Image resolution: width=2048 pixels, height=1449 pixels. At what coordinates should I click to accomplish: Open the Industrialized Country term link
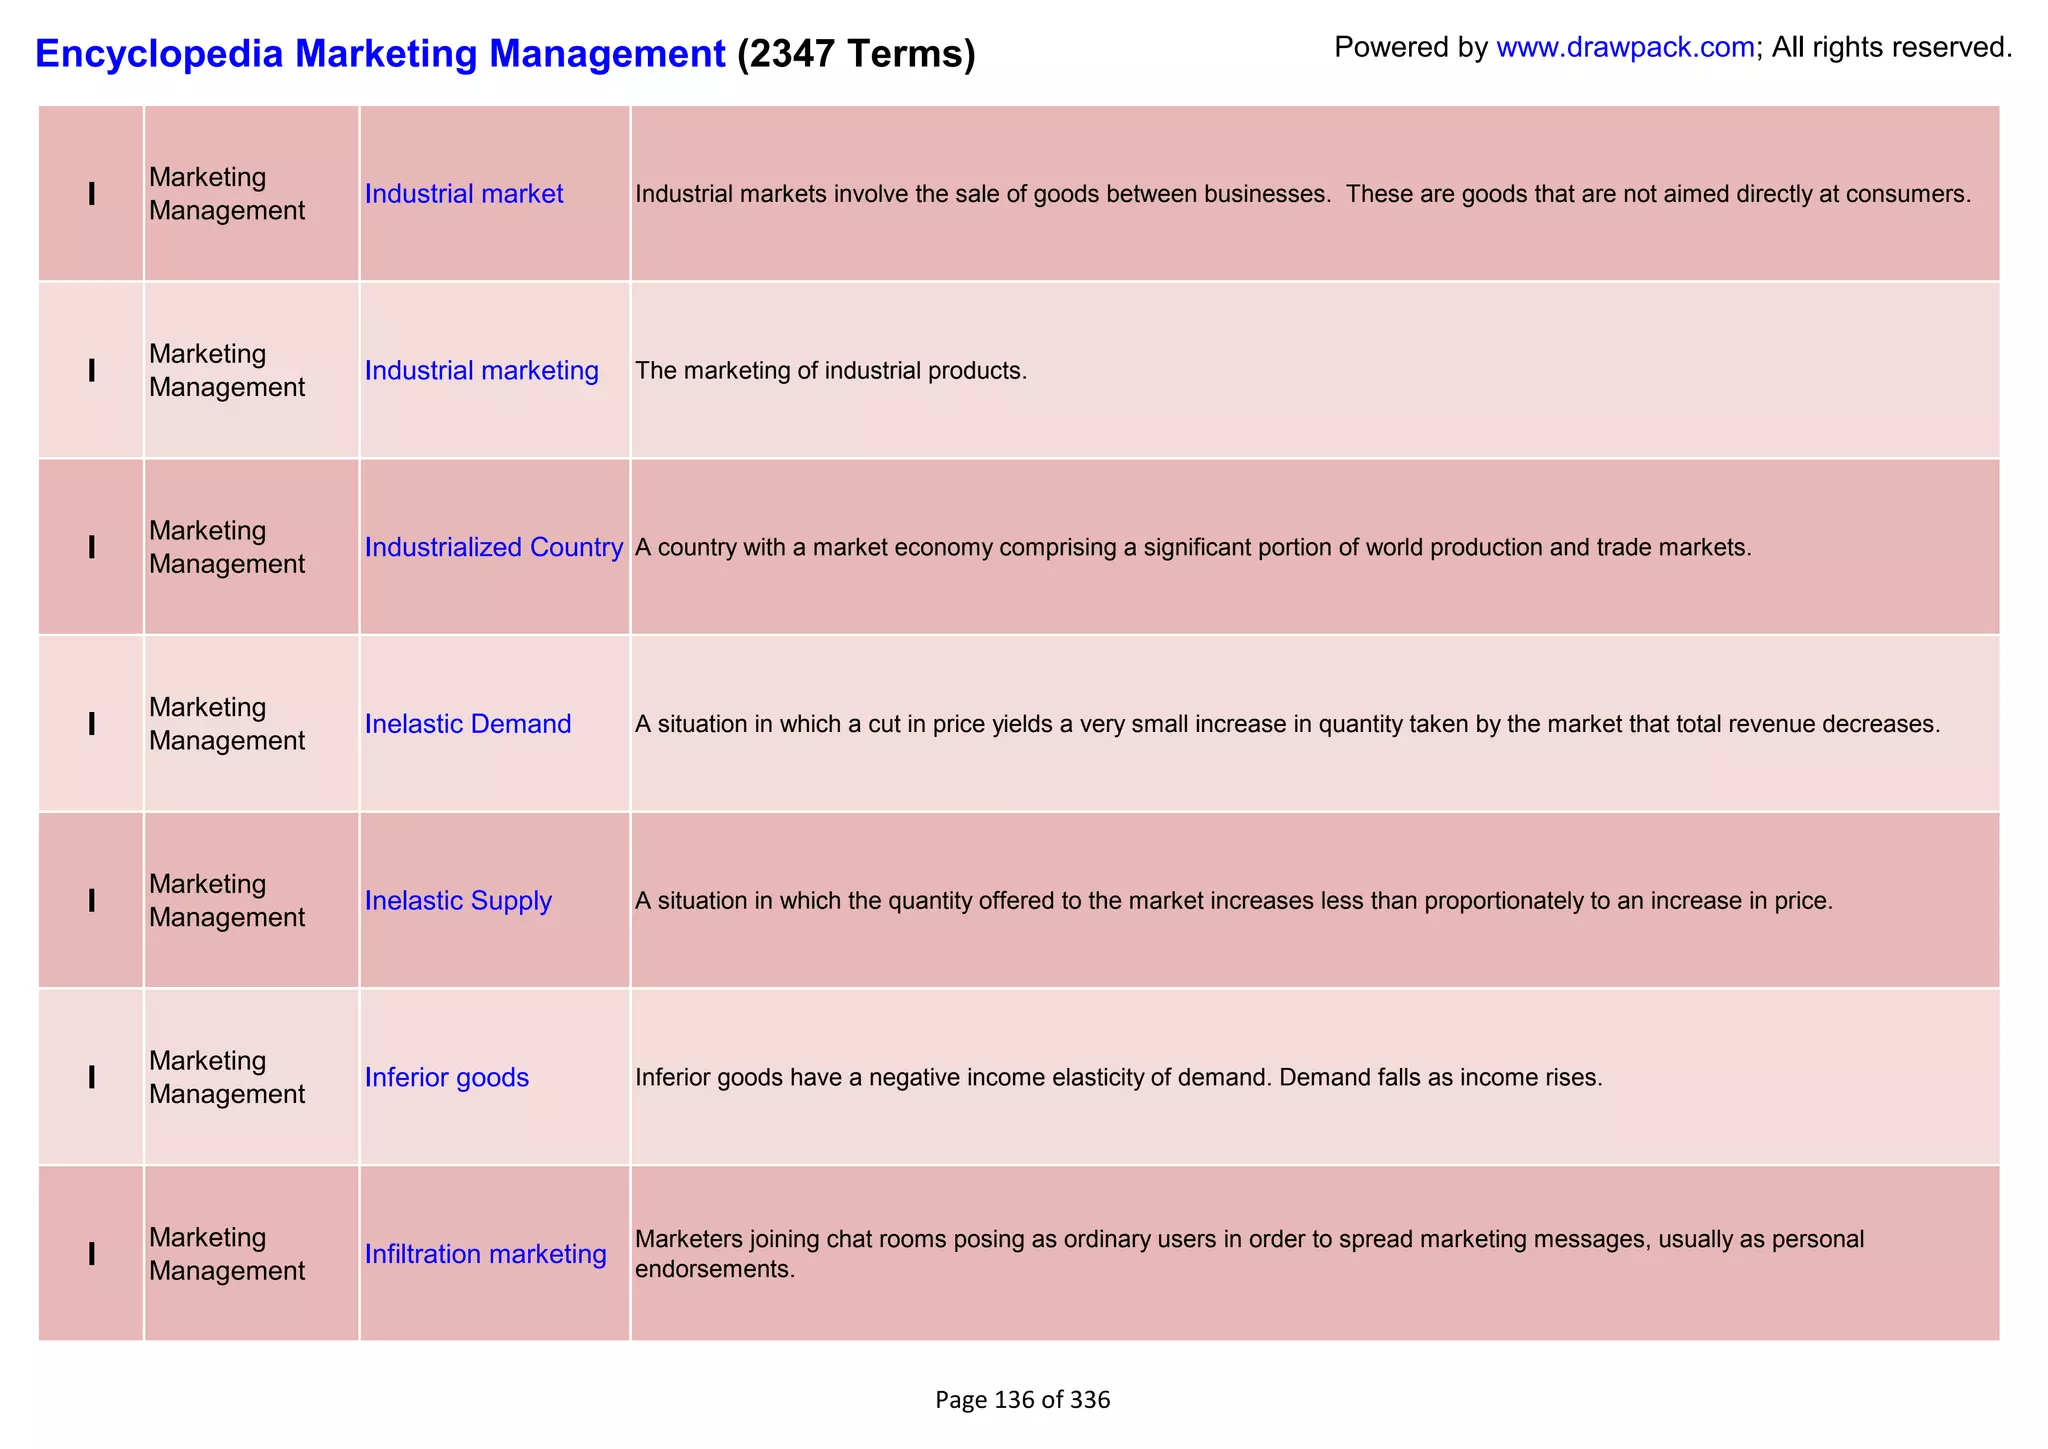(494, 547)
